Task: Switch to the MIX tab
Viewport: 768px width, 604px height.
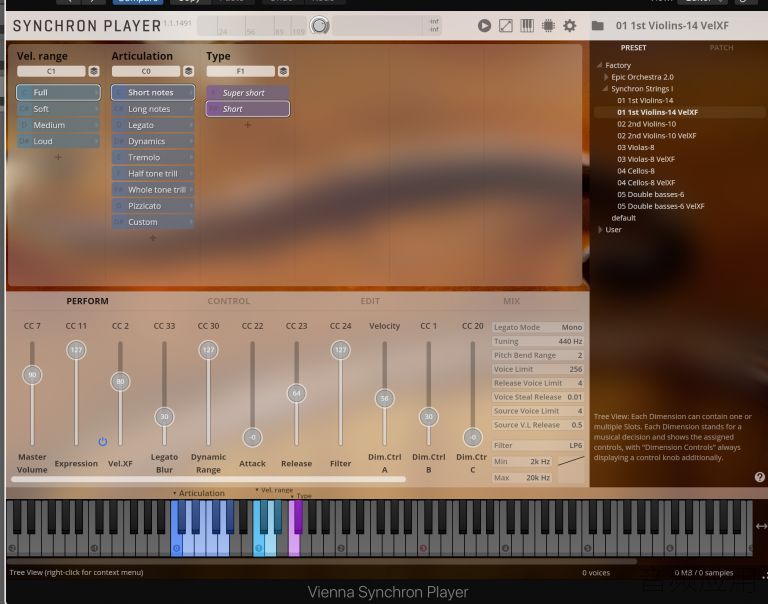Action: [x=511, y=301]
